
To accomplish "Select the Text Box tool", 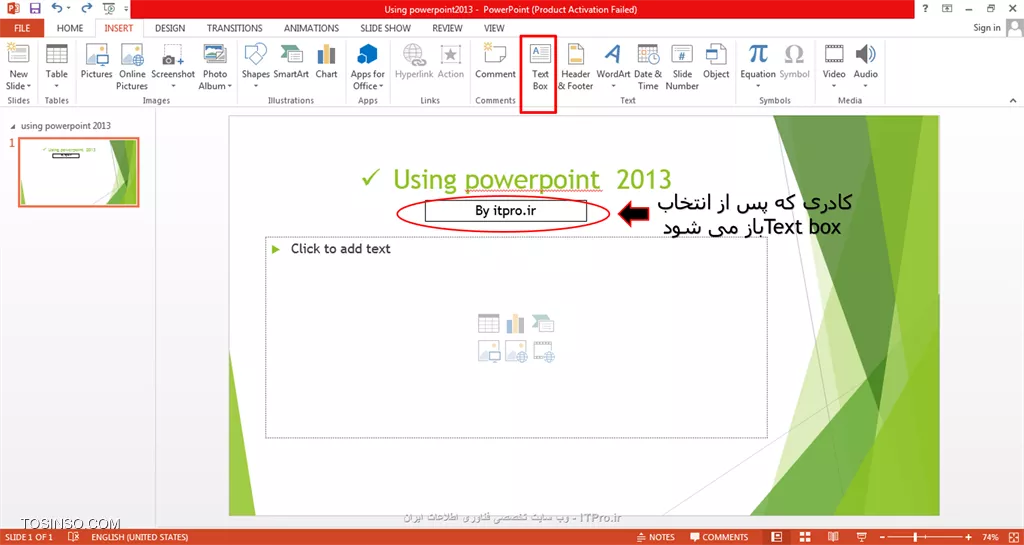I will [539, 67].
